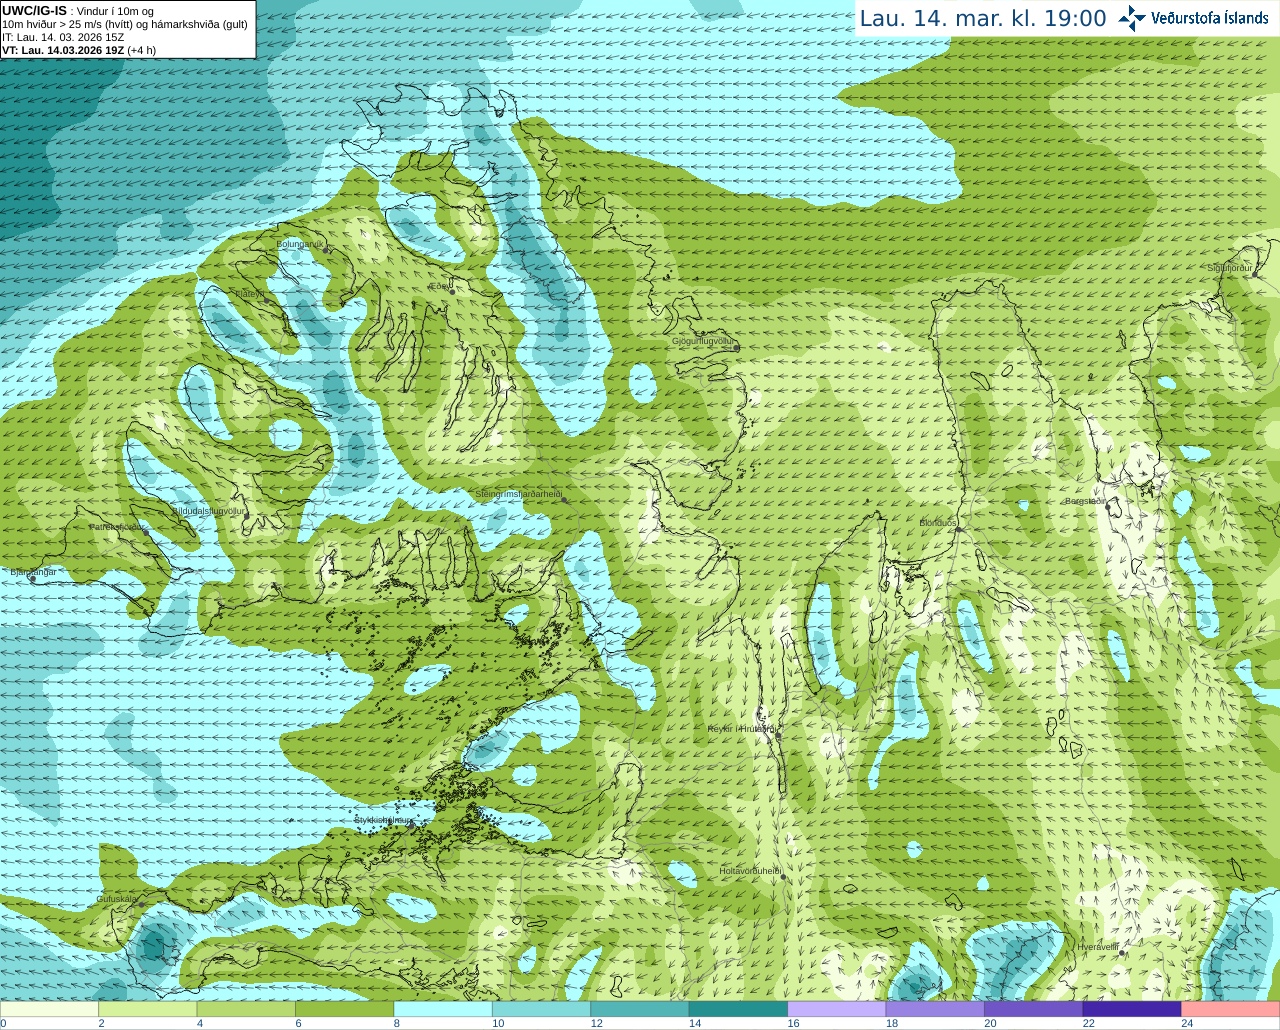
Task: Select the 6–8 m/s legend swatch
Action: 344,1008
